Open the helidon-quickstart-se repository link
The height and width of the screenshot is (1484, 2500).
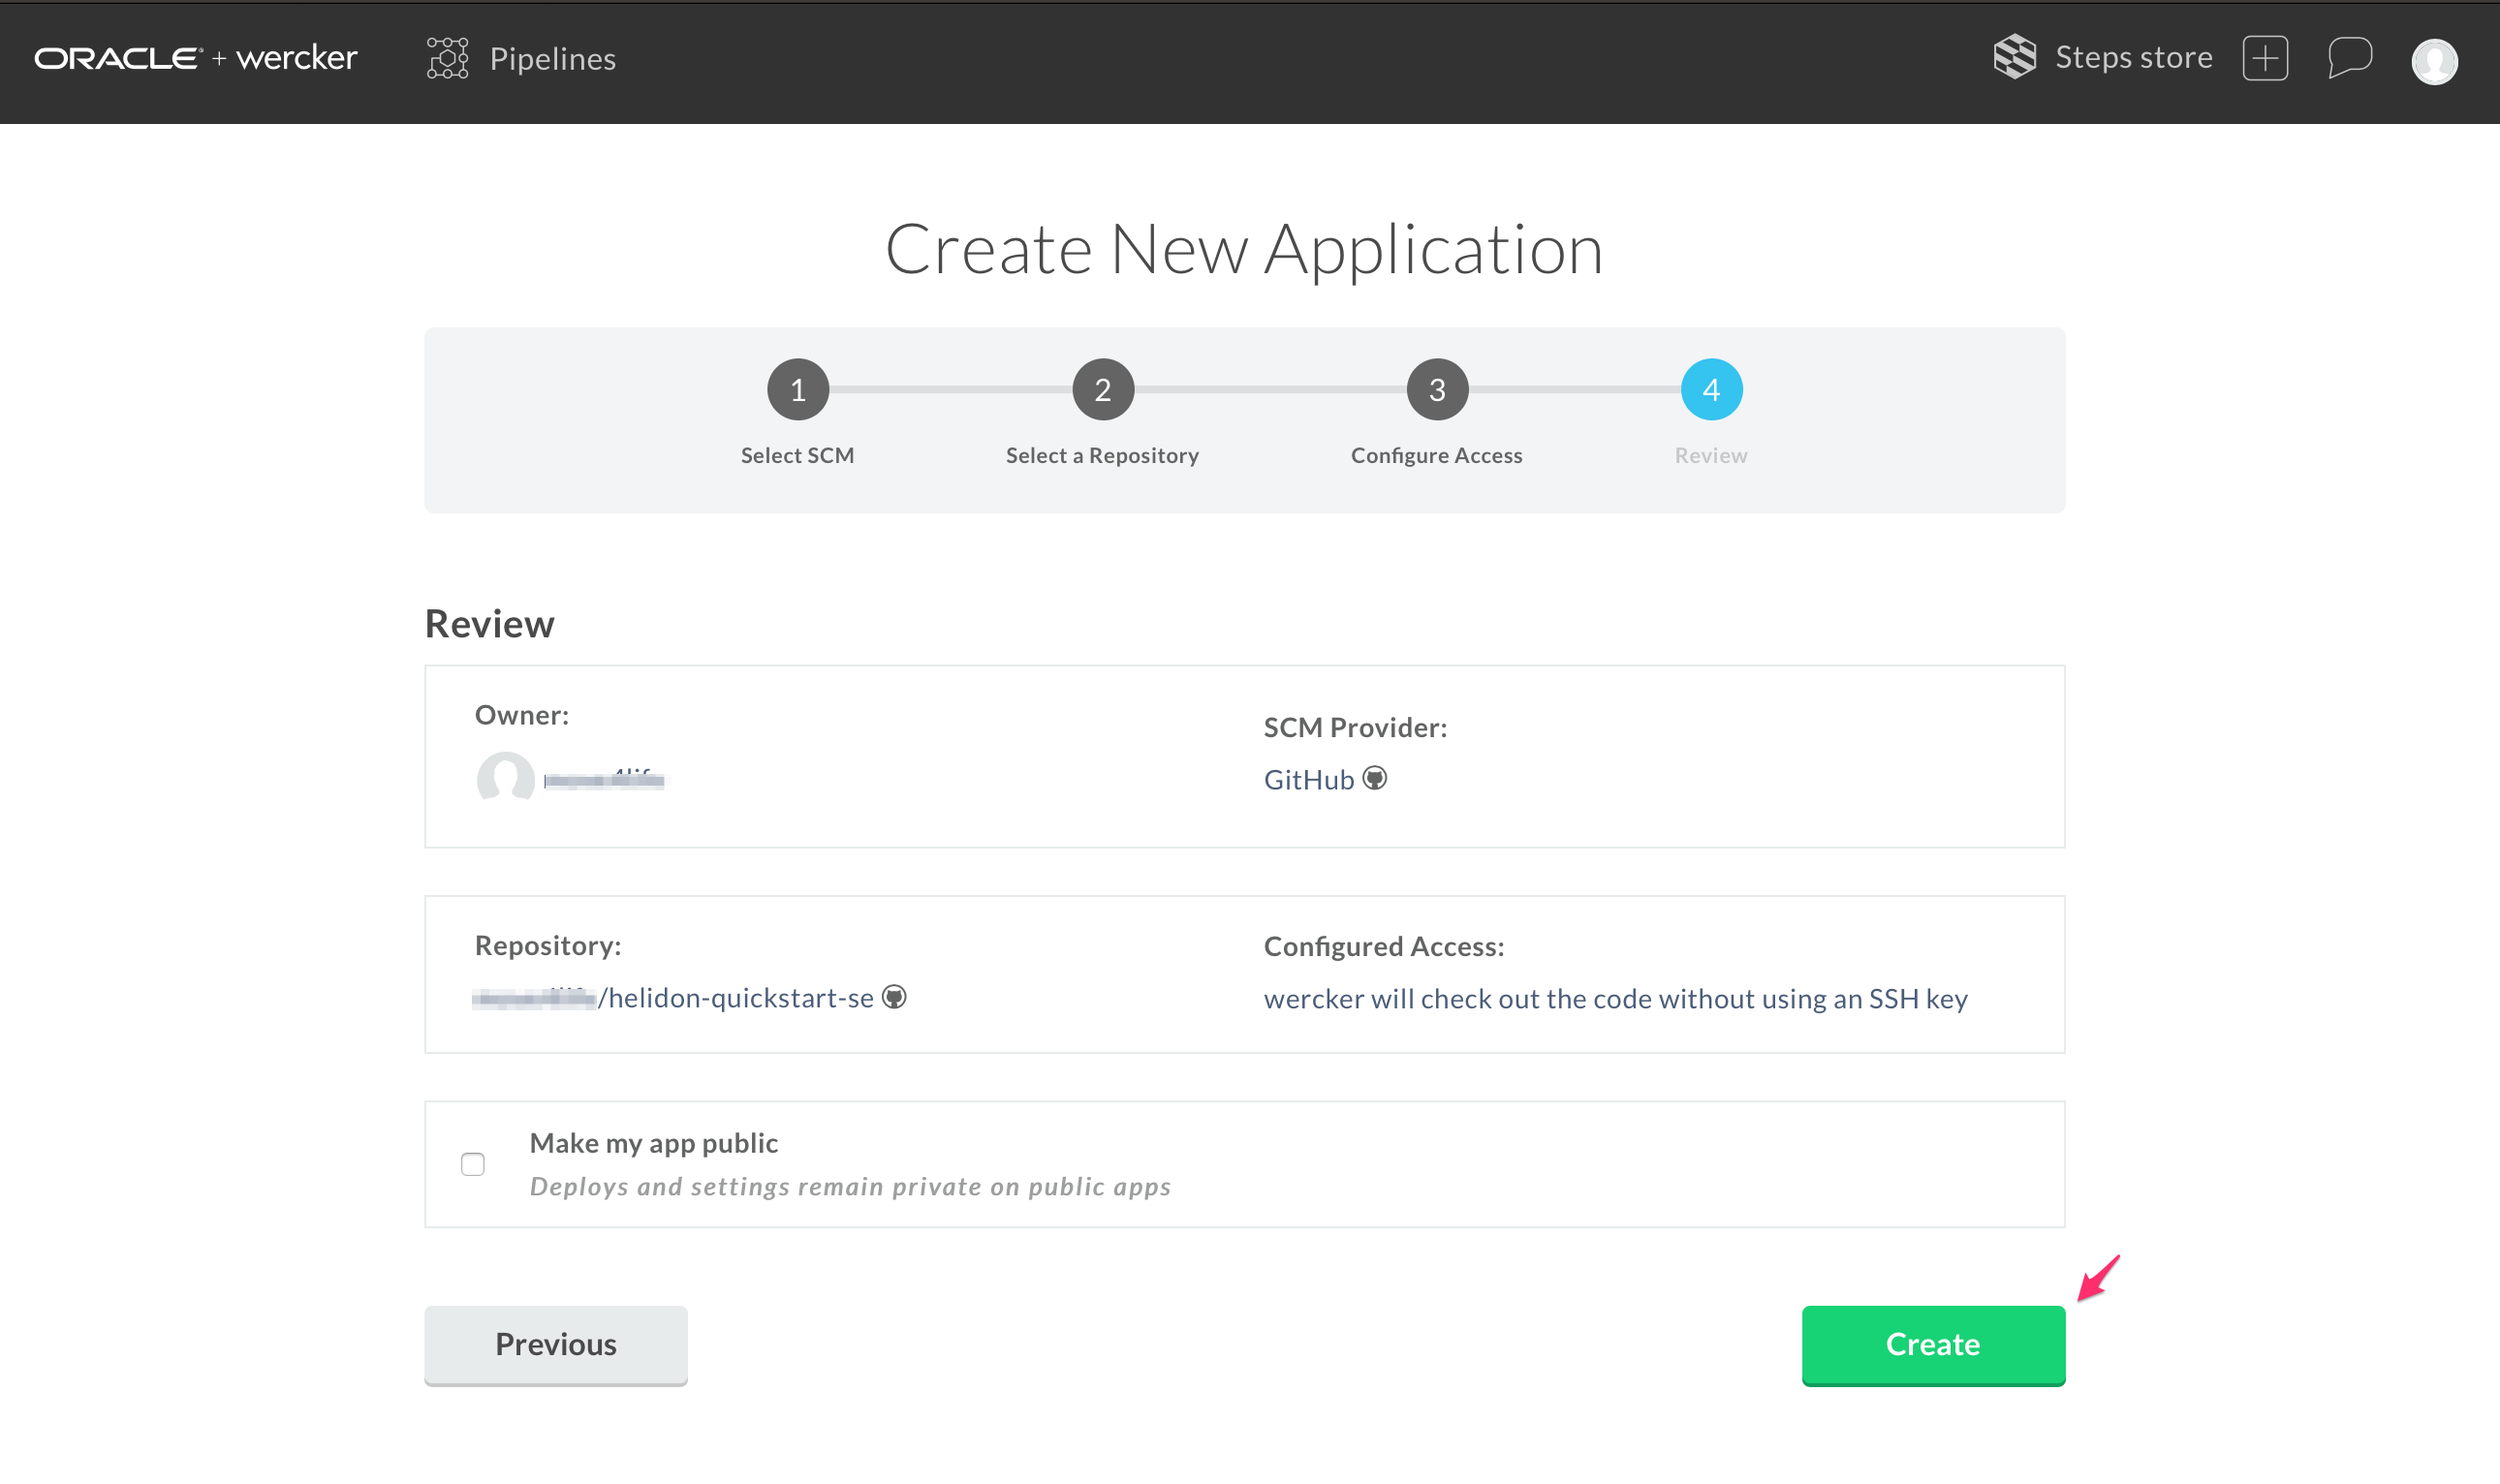tap(740, 998)
